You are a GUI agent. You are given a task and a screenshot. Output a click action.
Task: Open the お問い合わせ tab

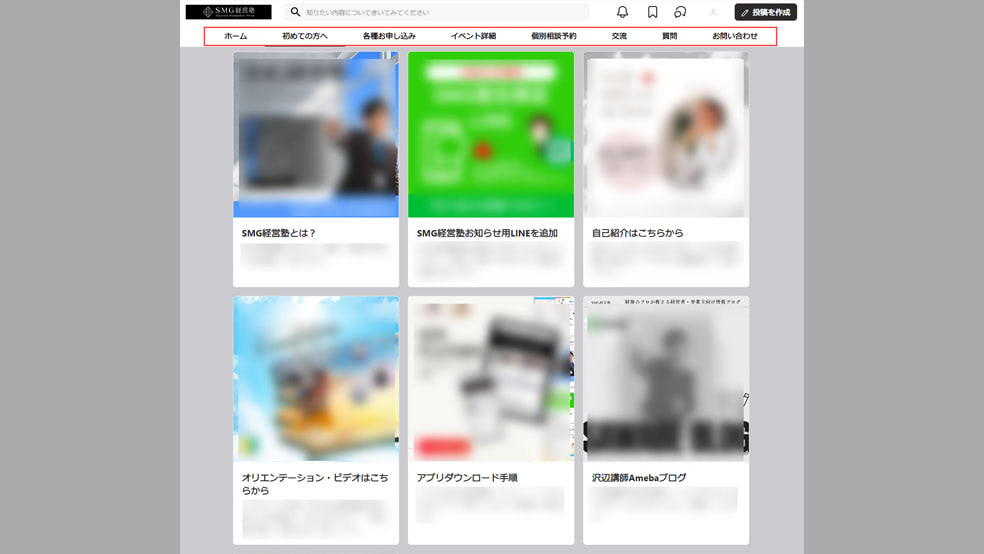point(735,36)
